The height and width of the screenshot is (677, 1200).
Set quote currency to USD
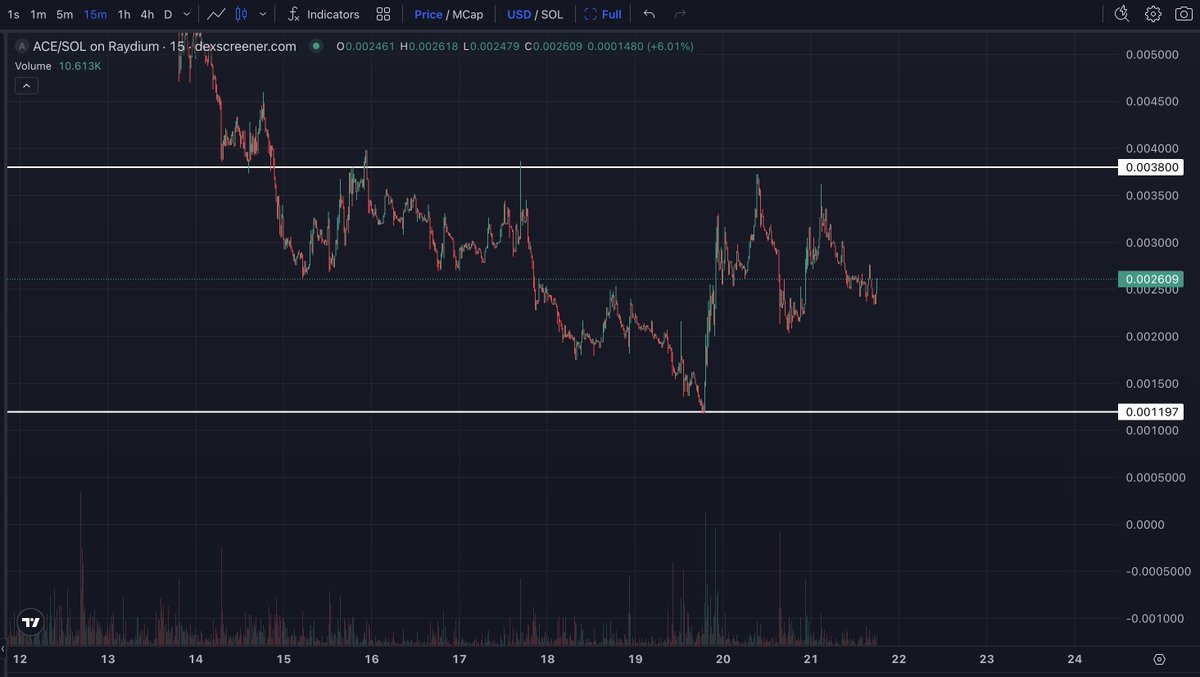click(519, 14)
